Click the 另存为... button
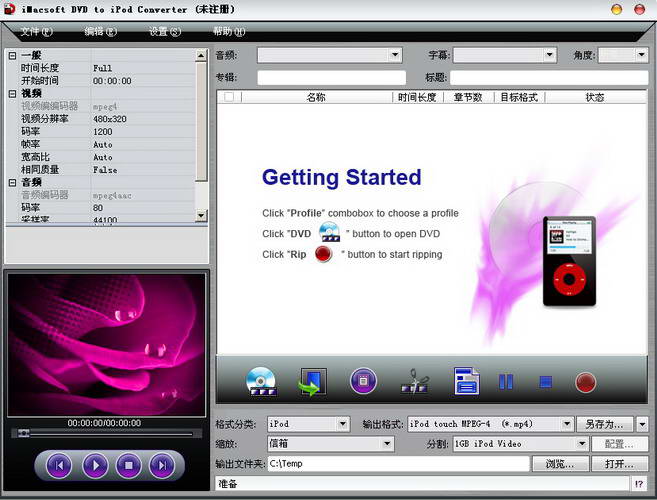Image resolution: width=657 pixels, height=500 pixels. [604, 424]
